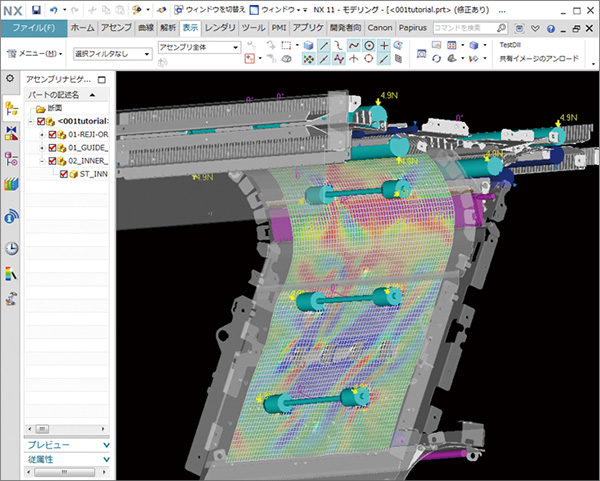Open the アセンブリ全体 scope dropdown

coord(199,47)
